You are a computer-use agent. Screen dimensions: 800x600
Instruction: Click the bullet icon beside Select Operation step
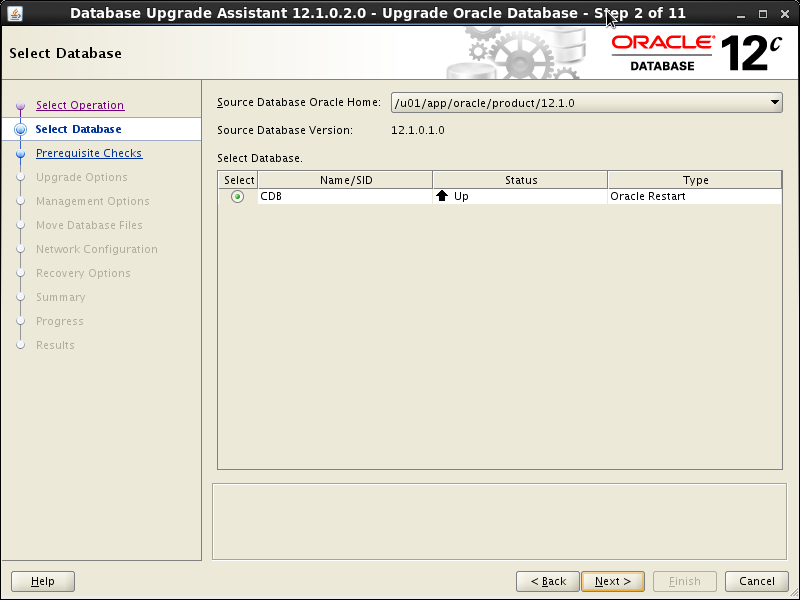[x=21, y=105]
